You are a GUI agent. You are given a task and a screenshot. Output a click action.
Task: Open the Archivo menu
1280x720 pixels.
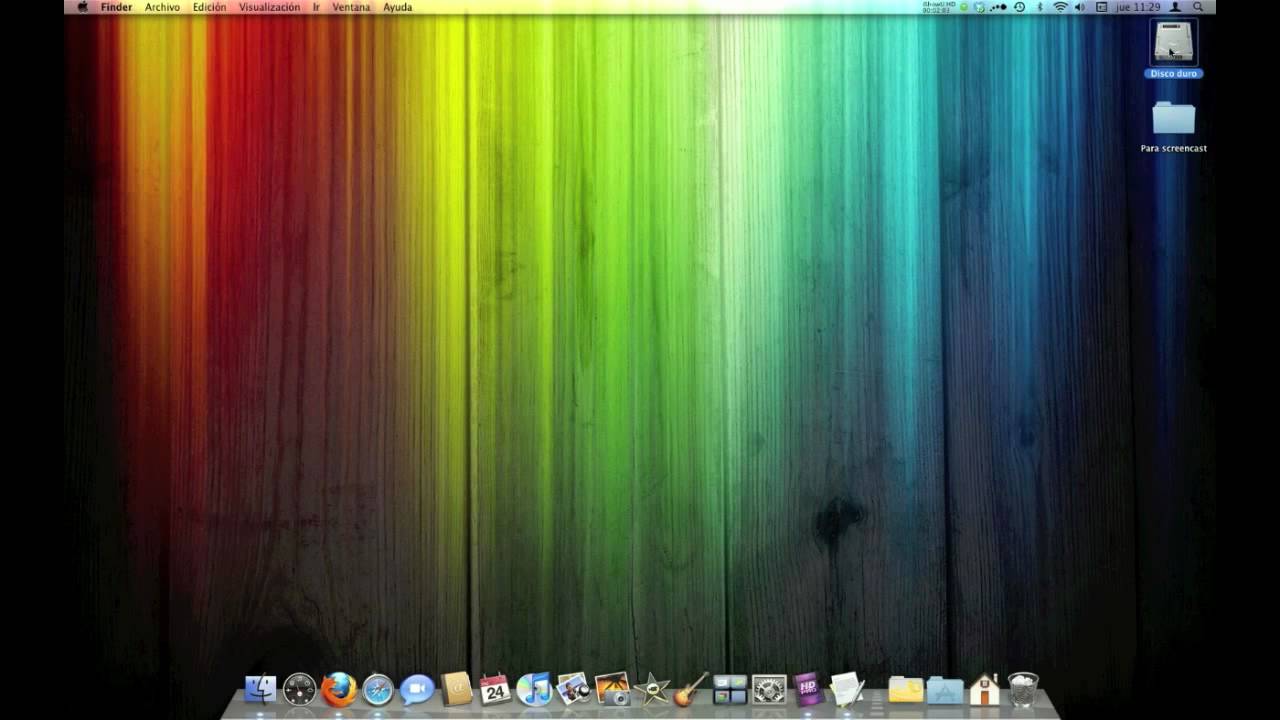162,7
